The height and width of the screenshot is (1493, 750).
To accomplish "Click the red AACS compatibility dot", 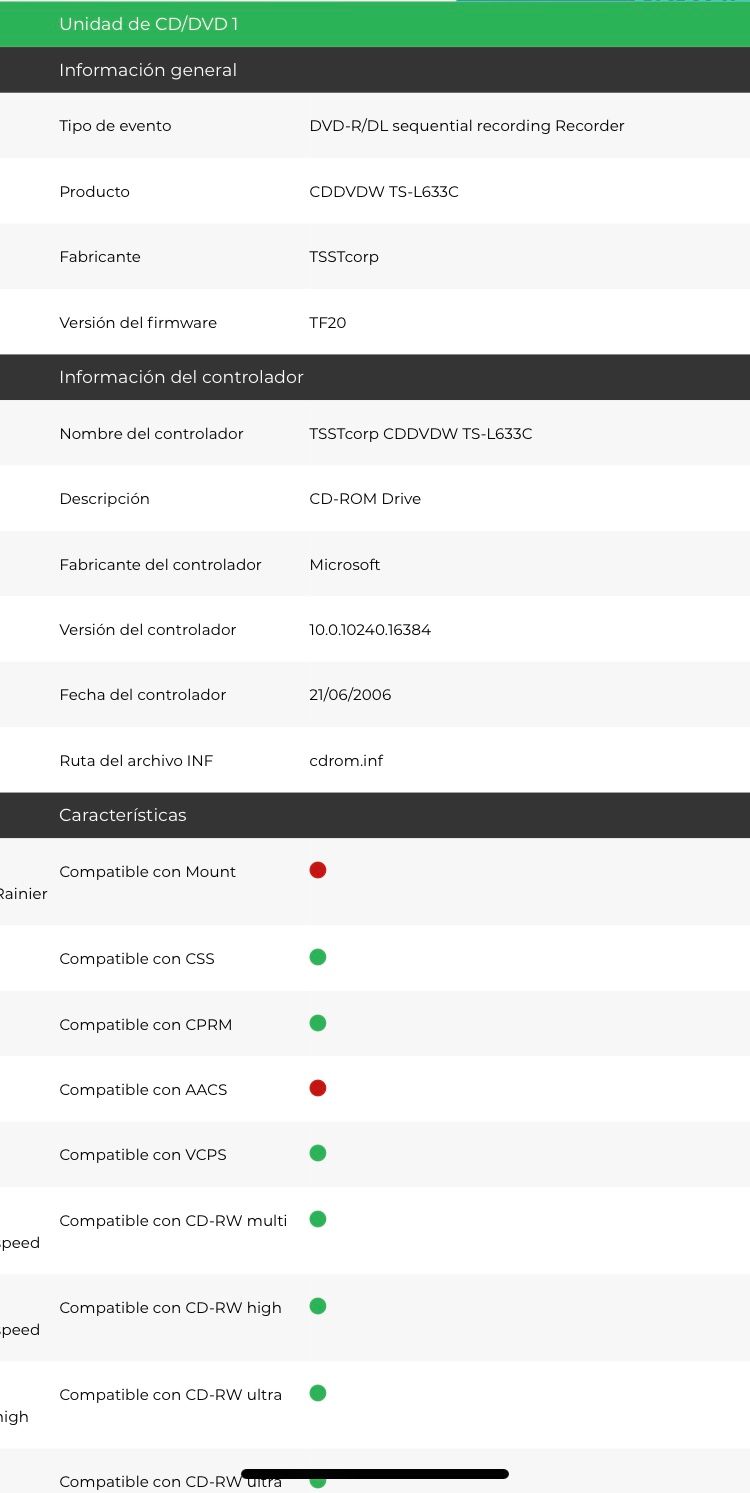I will click(318, 1088).
